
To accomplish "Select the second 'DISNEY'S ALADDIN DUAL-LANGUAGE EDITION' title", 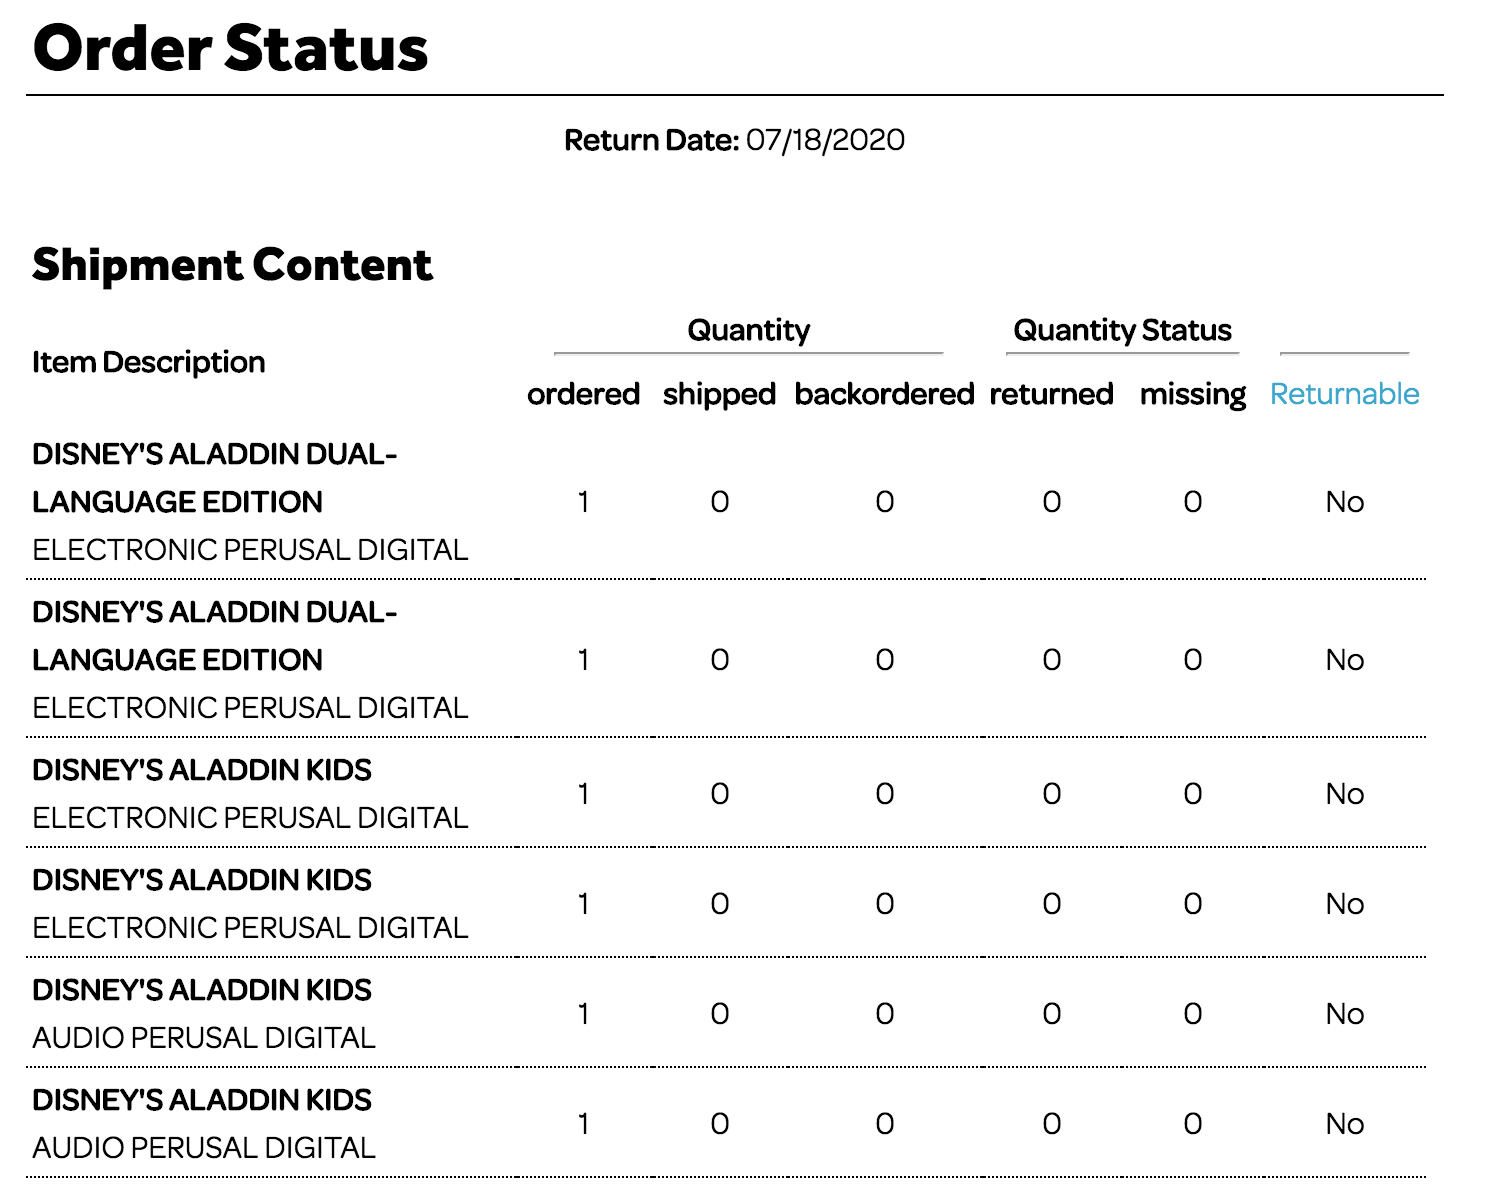I will (x=215, y=636).
